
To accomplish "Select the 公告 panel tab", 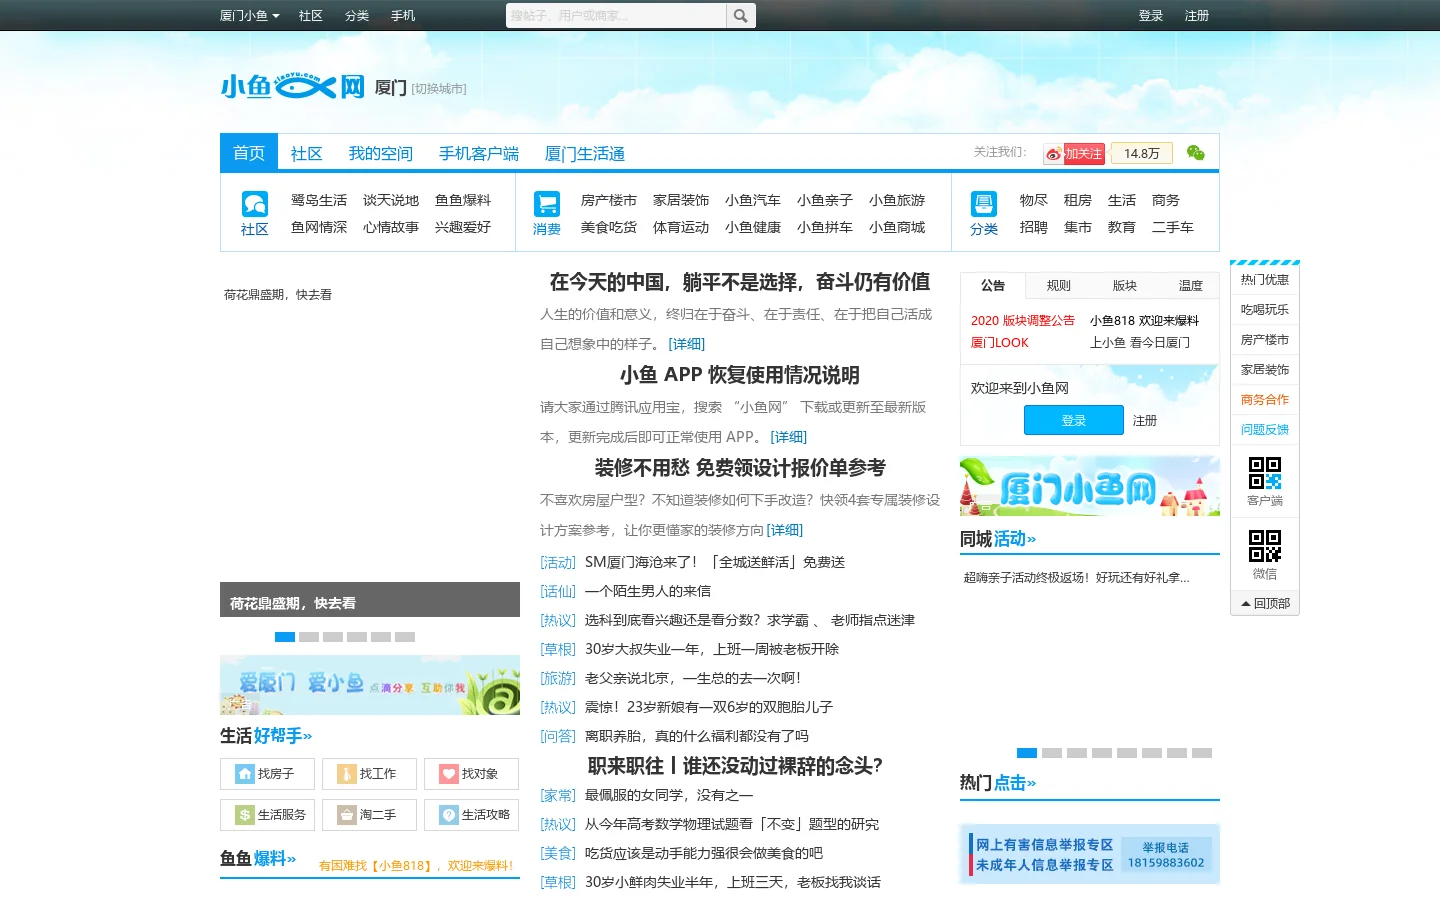I will 993,286.
